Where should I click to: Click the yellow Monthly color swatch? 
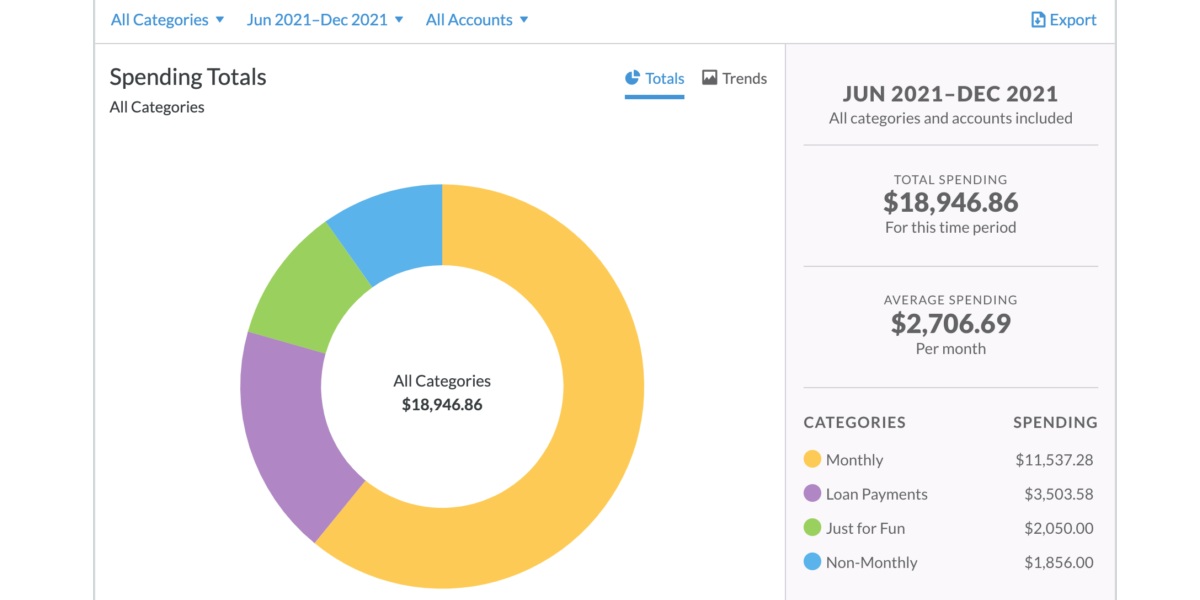click(813, 460)
